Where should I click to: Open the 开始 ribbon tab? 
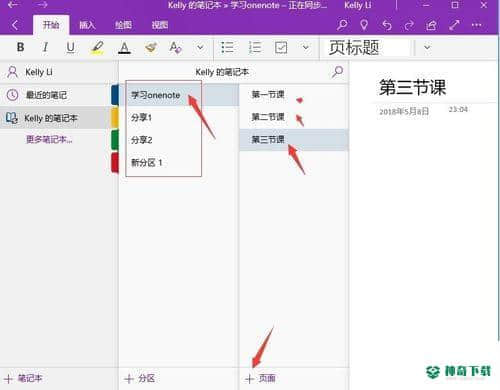(51, 25)
